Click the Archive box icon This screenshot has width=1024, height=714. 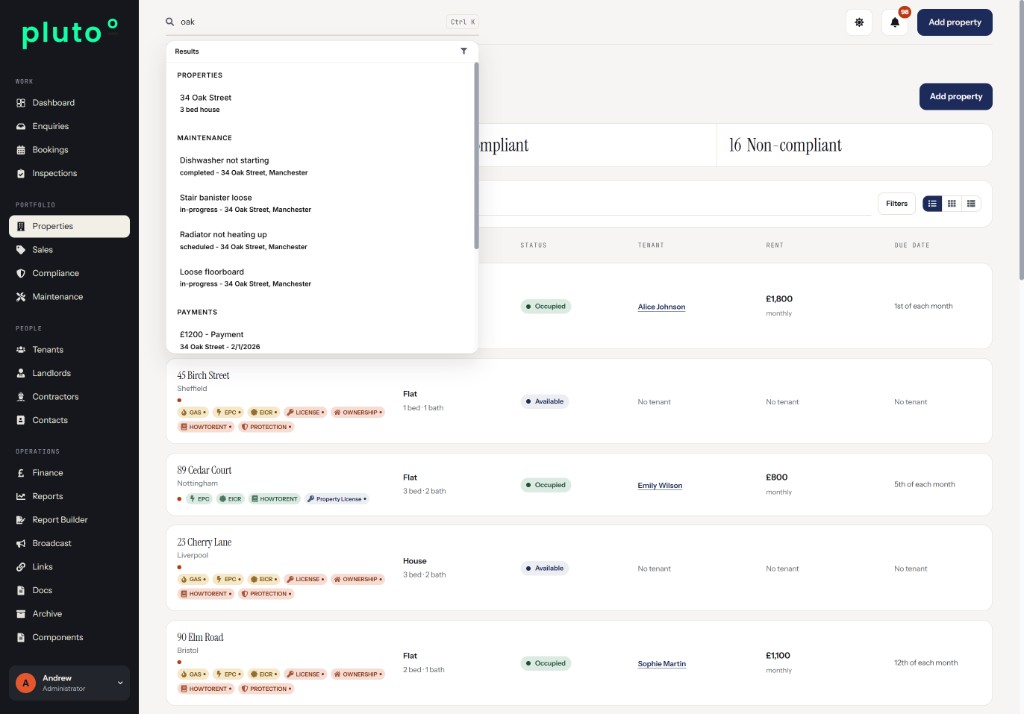[21, 614]
